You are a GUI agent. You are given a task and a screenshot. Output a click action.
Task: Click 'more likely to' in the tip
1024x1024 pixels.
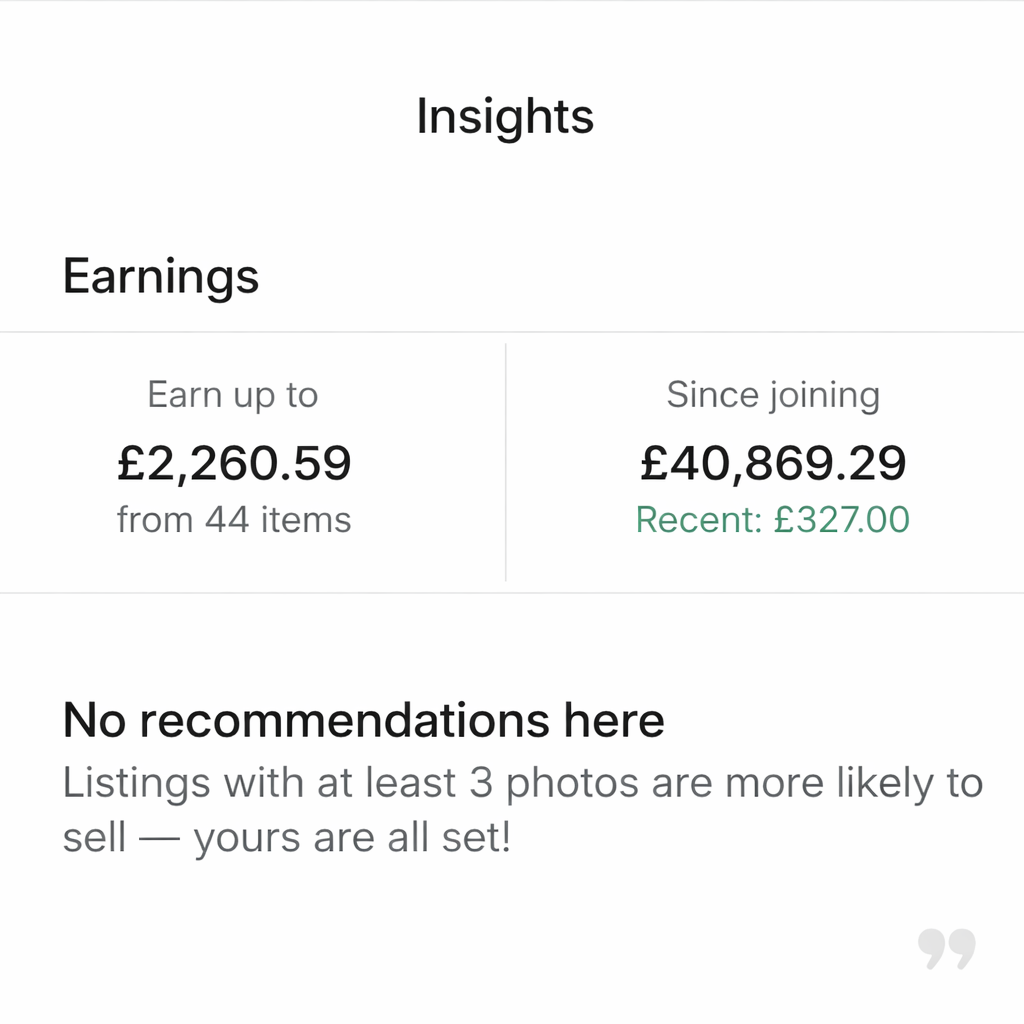(854, 783)
